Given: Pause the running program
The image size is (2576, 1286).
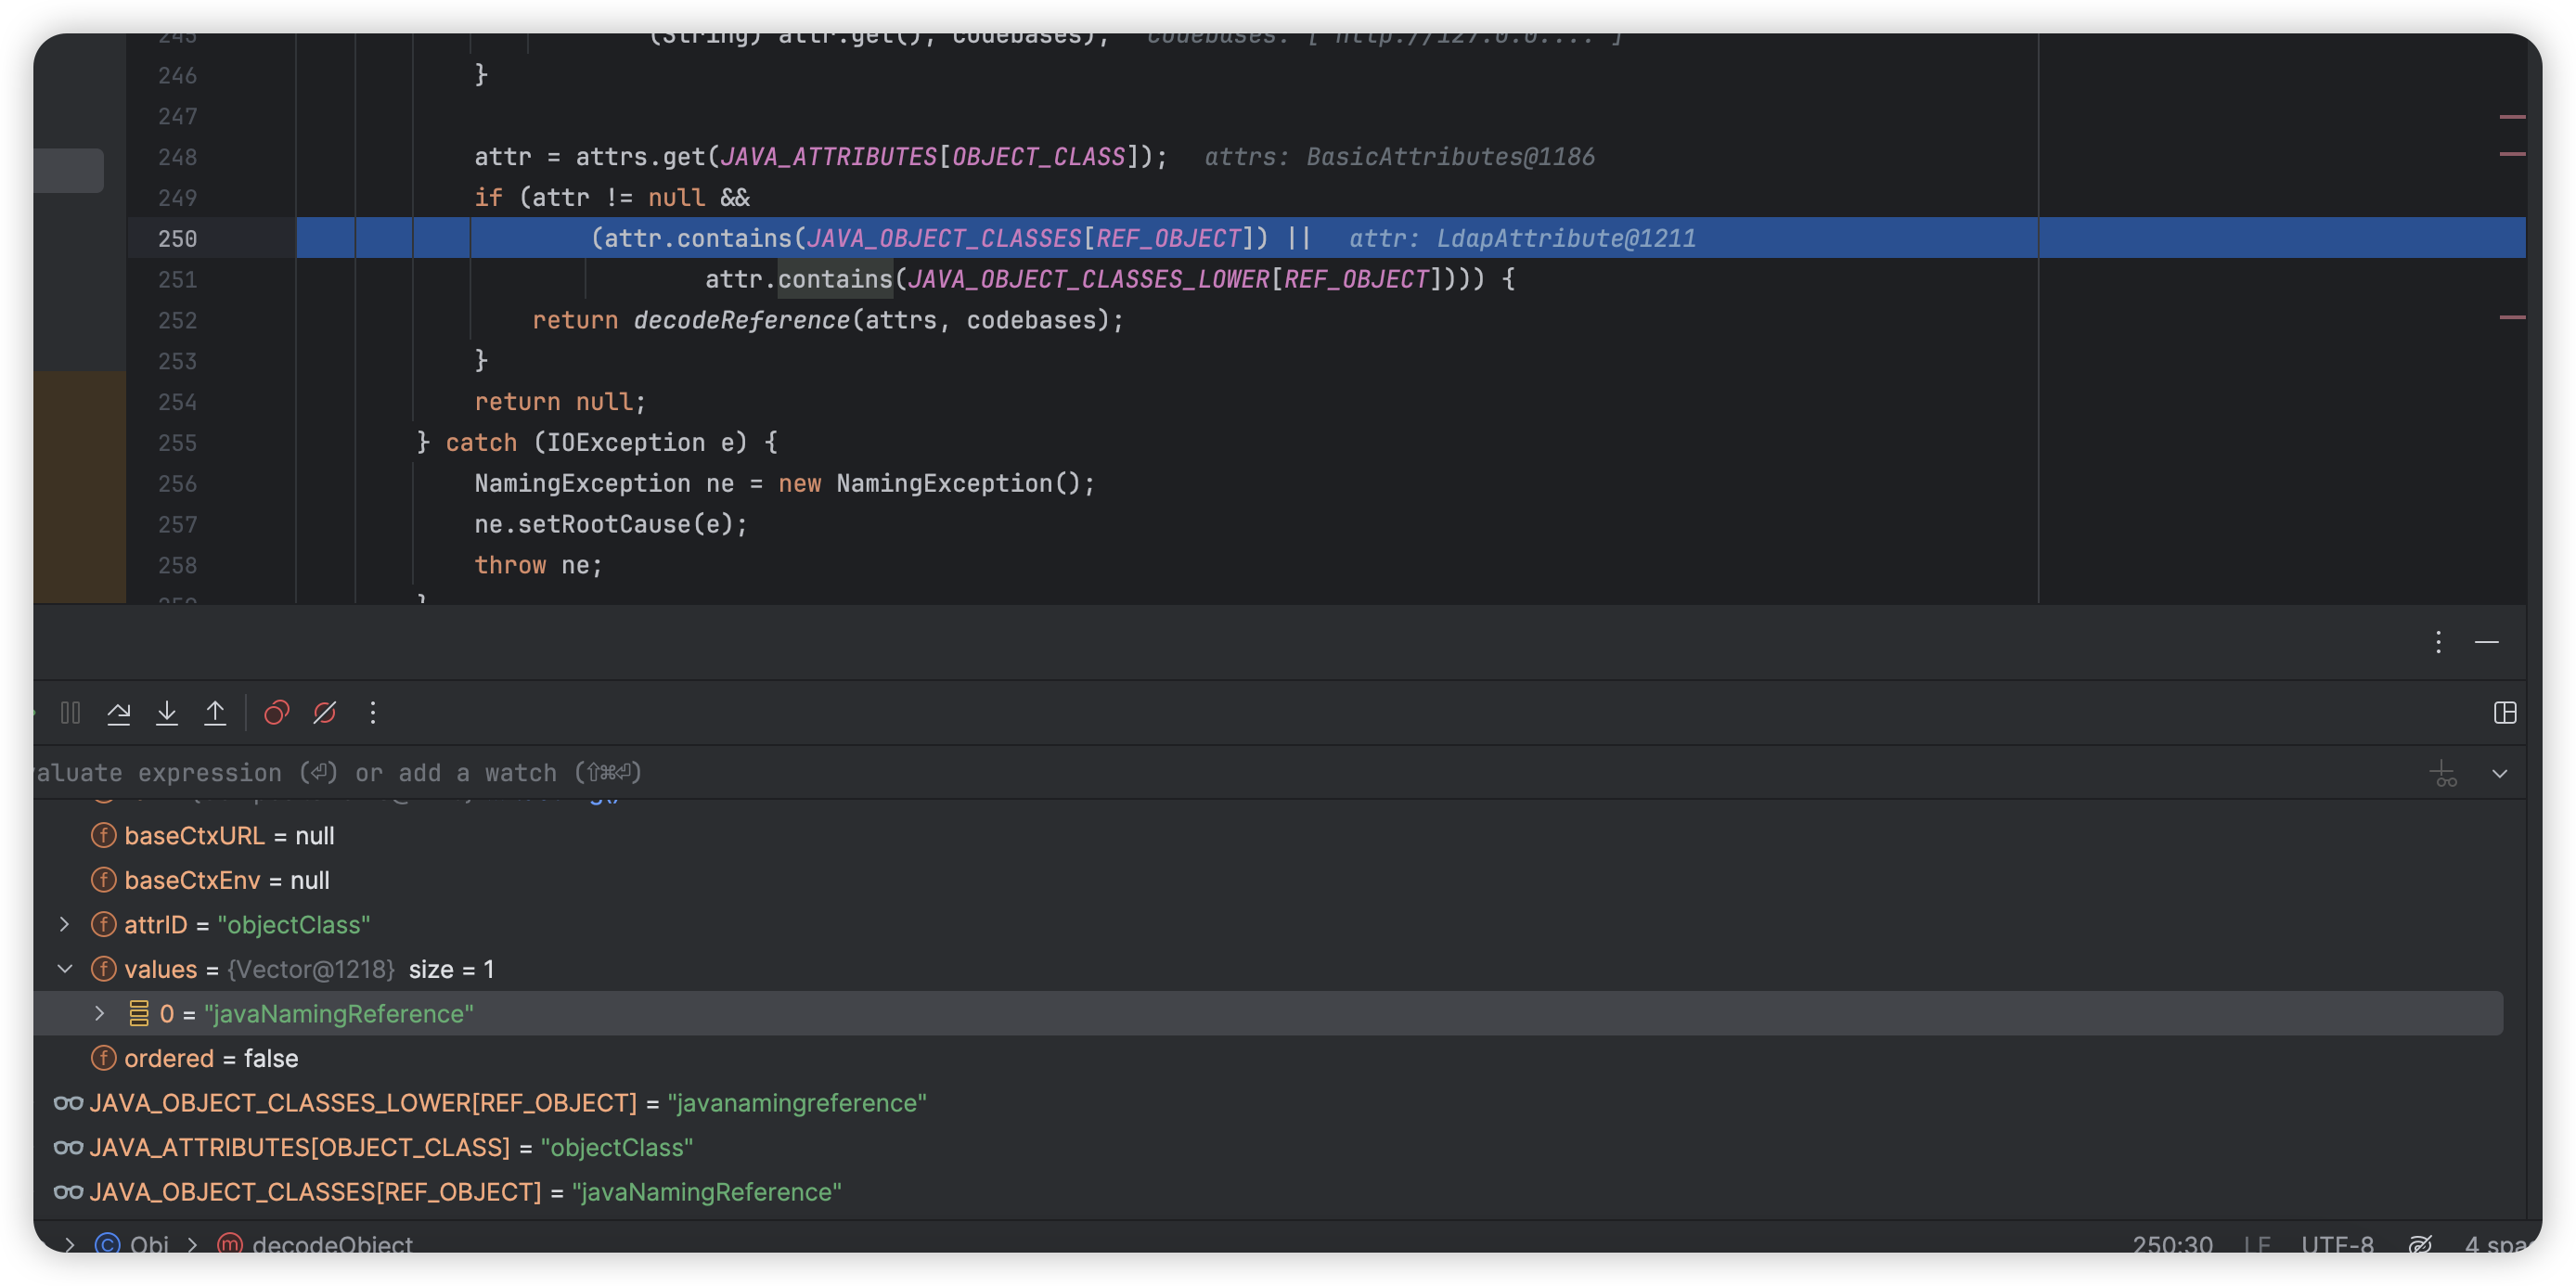Looking at the screenshot, I should 70,713.
